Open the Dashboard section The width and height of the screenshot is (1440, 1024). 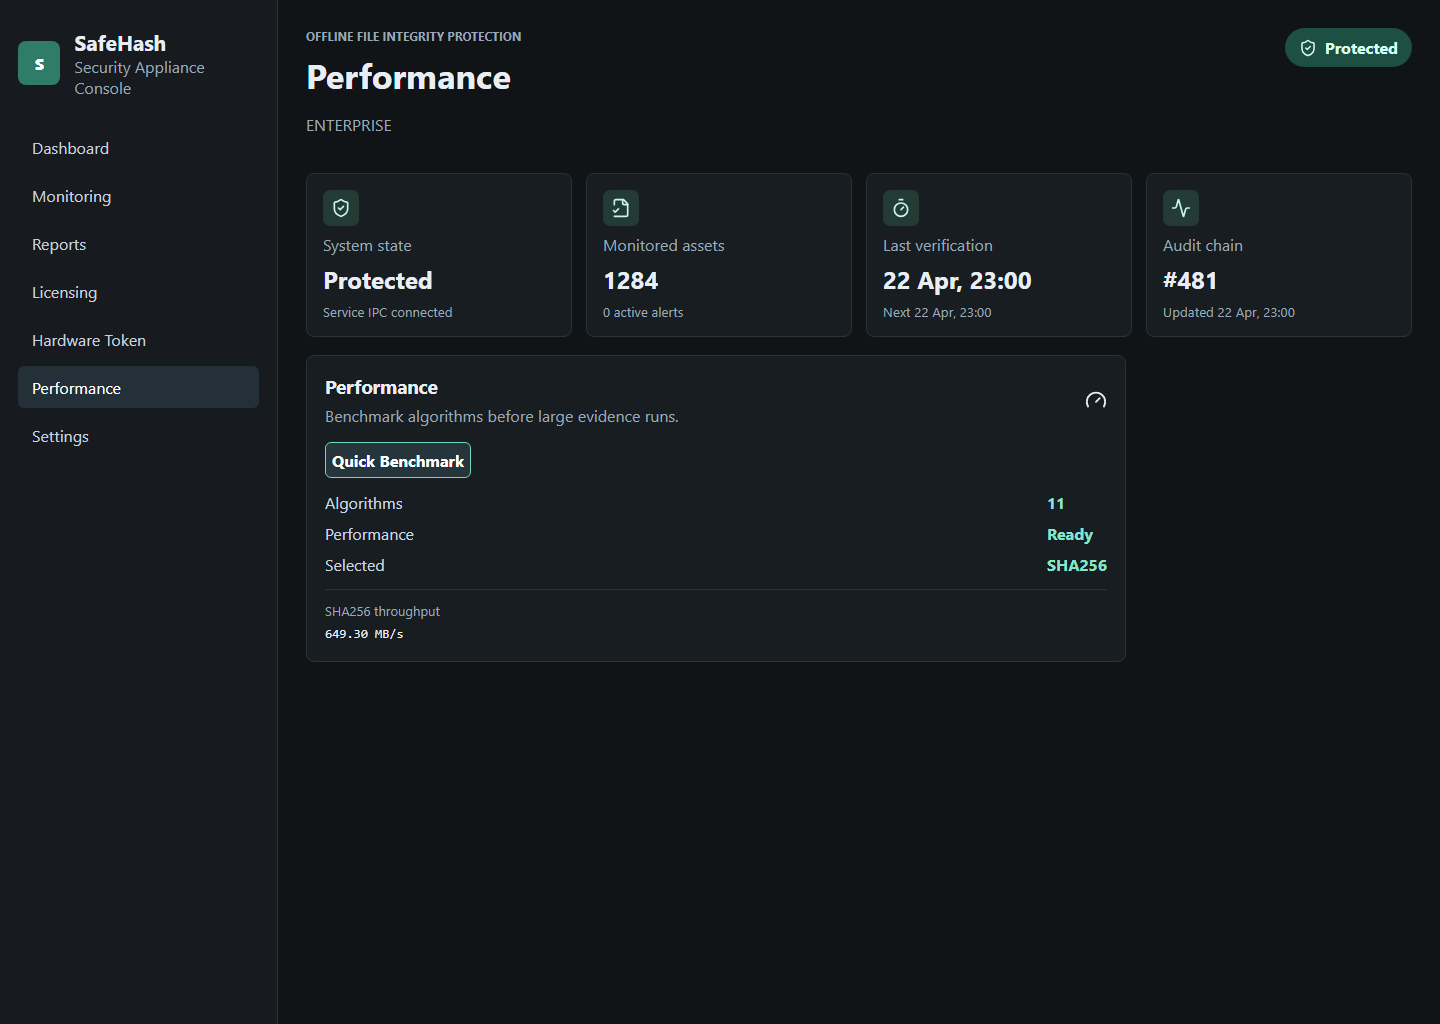[x=70, y=148]
